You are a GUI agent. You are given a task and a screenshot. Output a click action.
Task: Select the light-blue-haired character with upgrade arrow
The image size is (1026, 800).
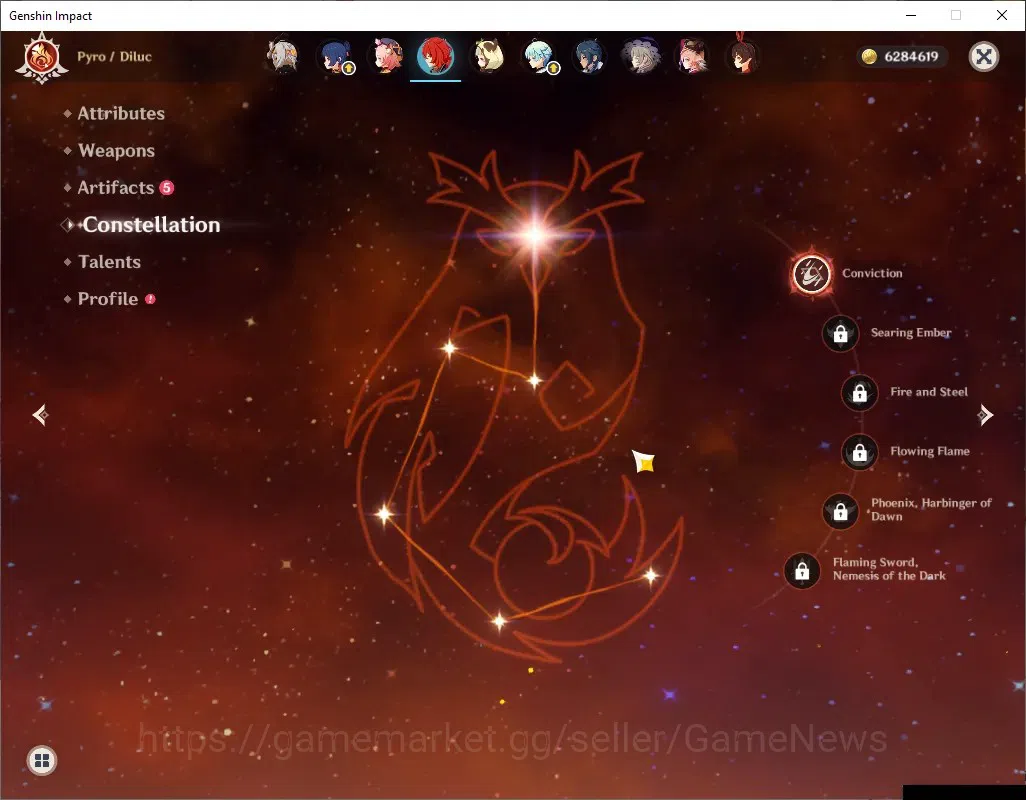[539, 56]
